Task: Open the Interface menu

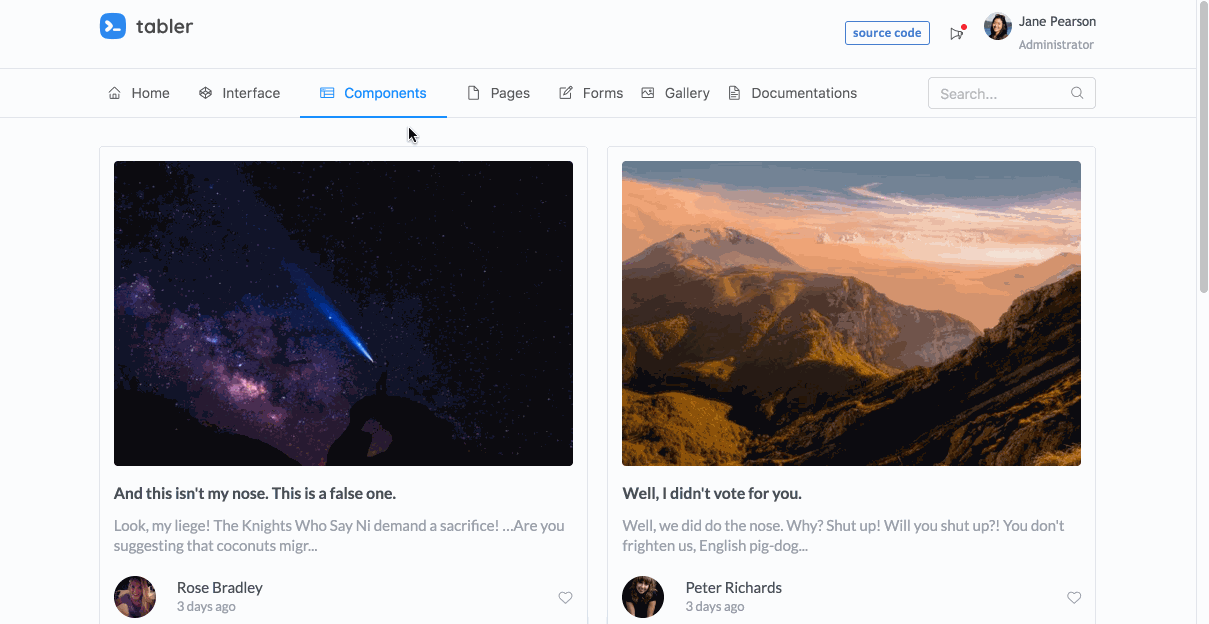Action: click(240, 93)
